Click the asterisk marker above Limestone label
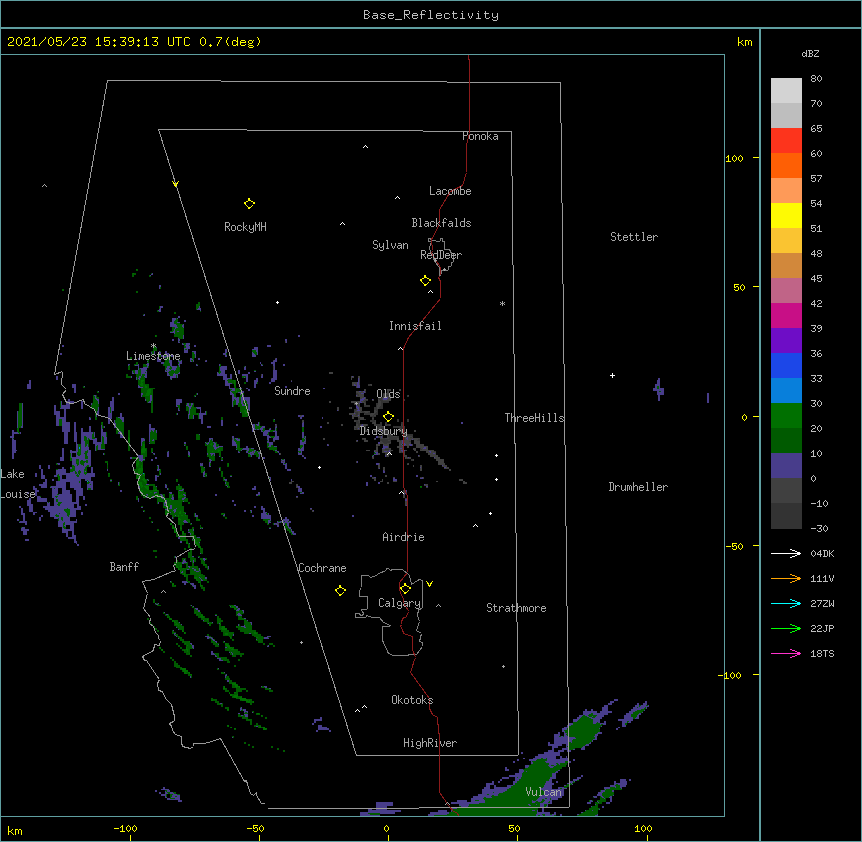 pos(153,346)
